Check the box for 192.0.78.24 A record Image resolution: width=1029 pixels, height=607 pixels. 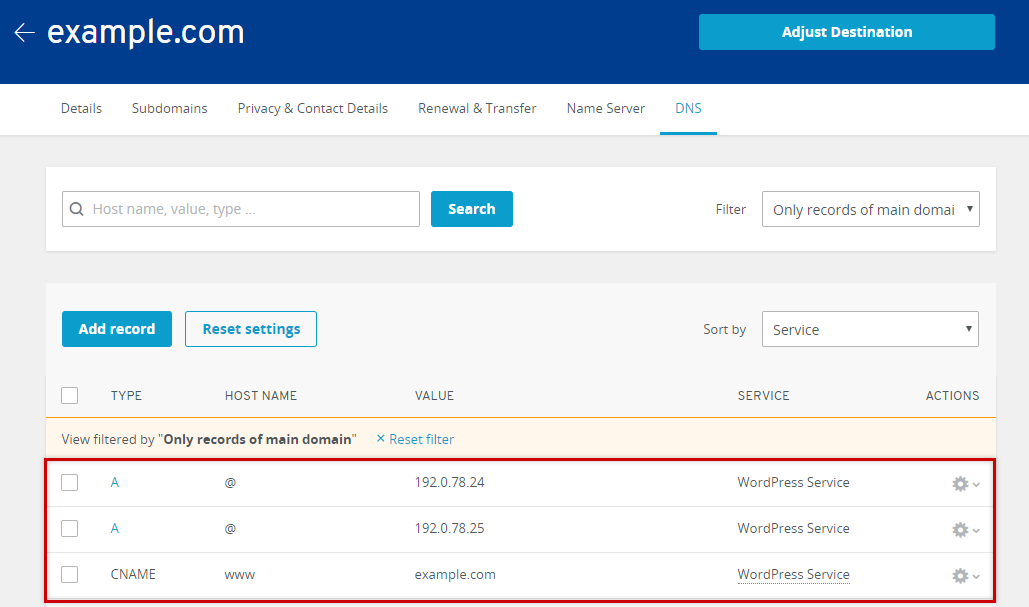(69, 483)
